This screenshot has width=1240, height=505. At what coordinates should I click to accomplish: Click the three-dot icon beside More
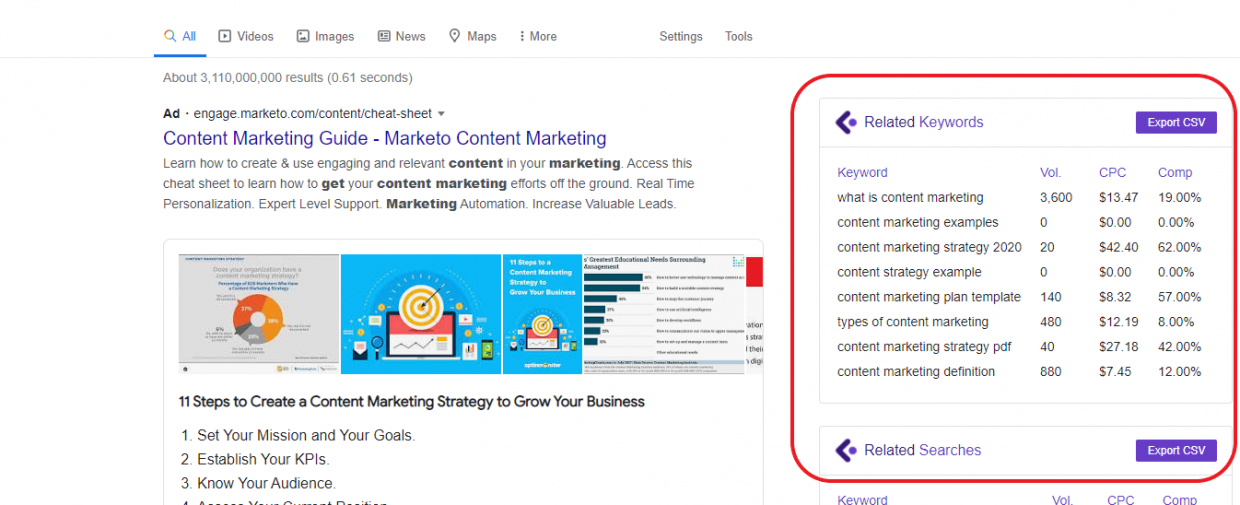pyautogui.click(x=522, y=36)
